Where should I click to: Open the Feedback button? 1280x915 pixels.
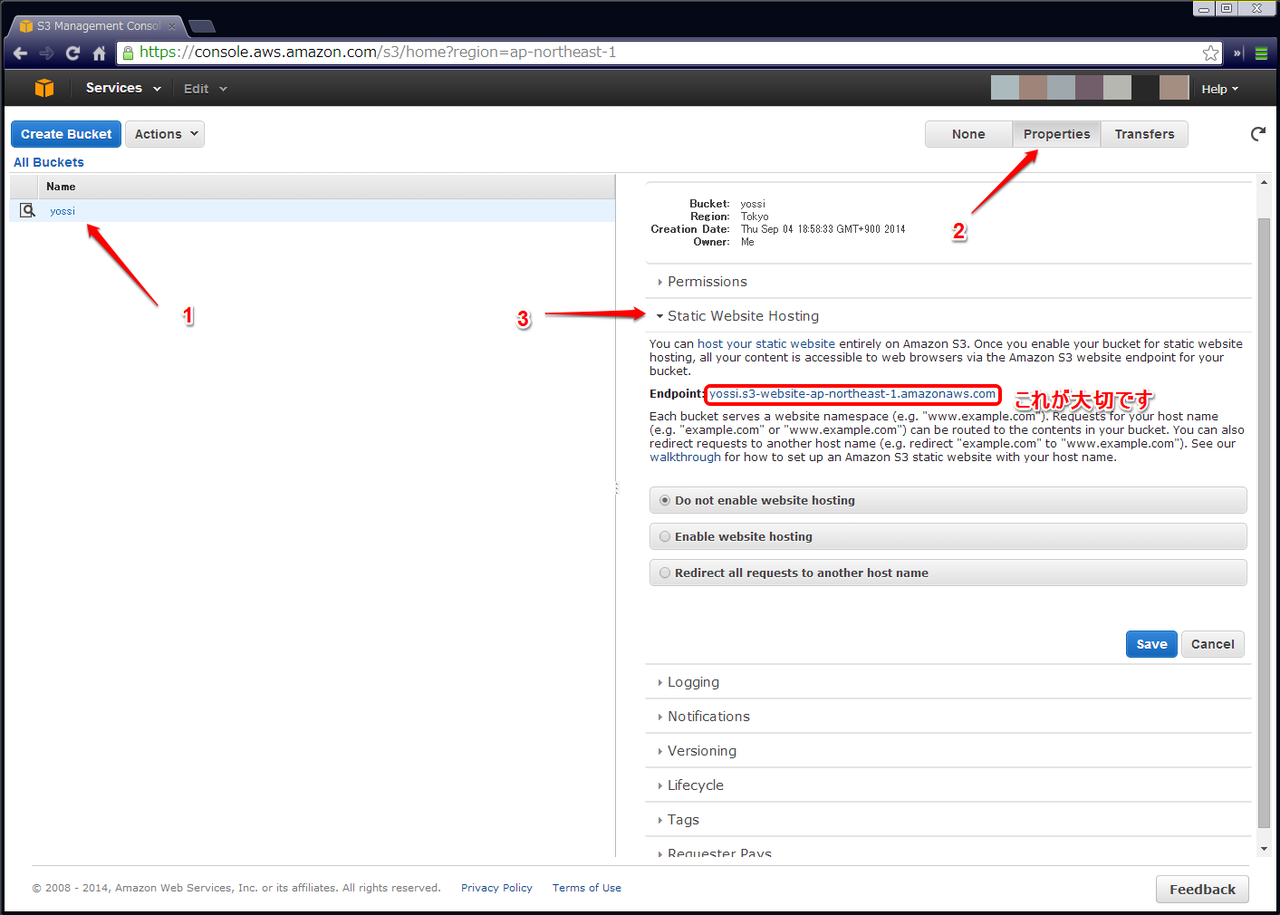[1202, 889]
